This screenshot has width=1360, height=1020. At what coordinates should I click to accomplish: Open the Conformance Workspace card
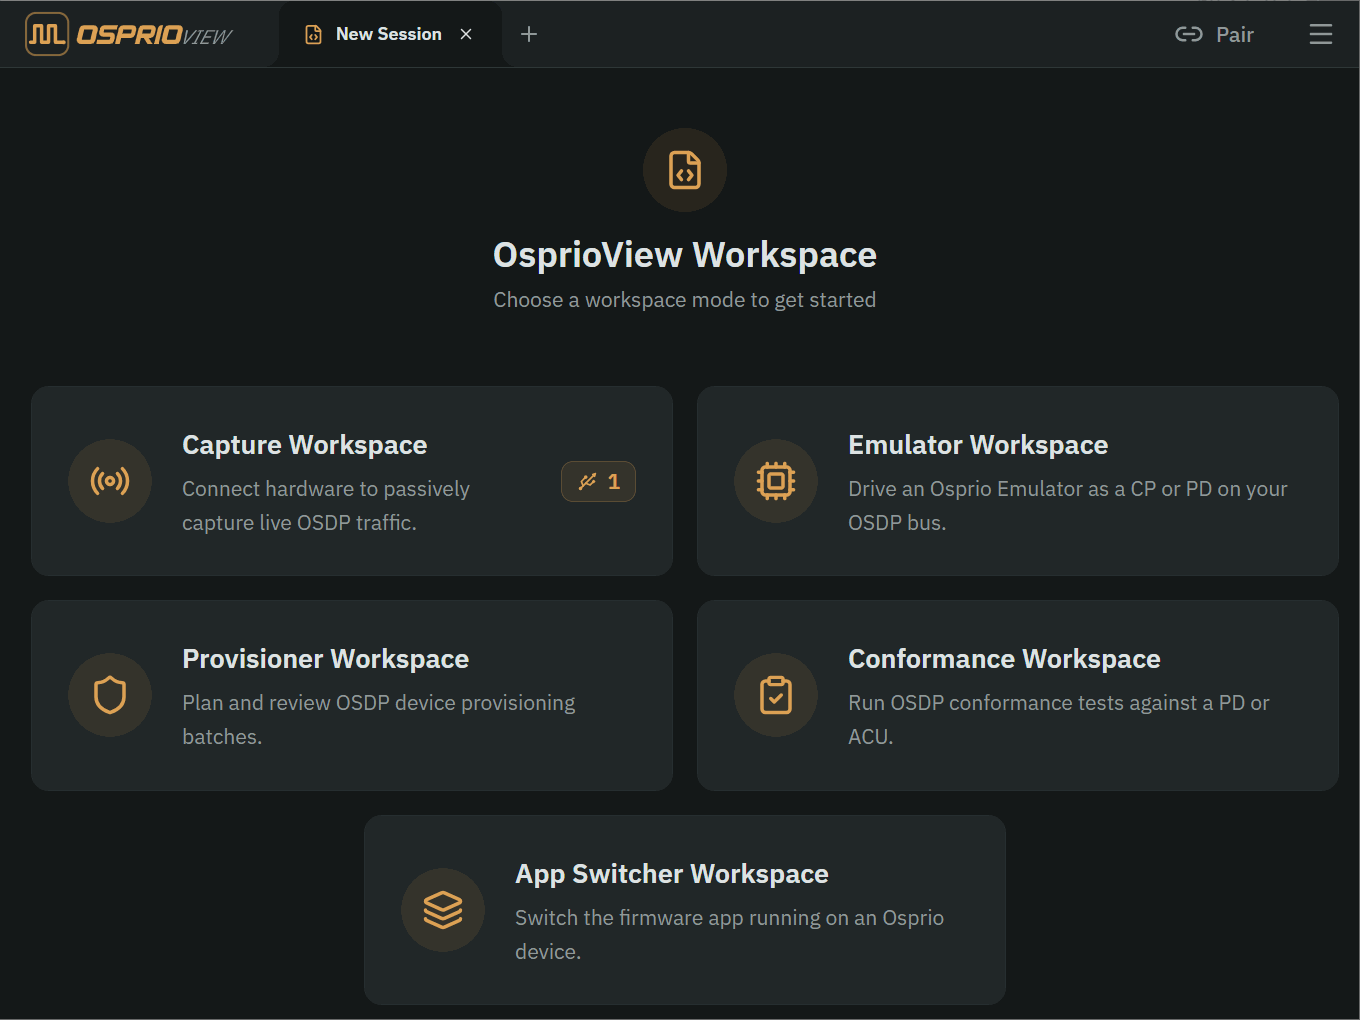(x=1018, y=695)
